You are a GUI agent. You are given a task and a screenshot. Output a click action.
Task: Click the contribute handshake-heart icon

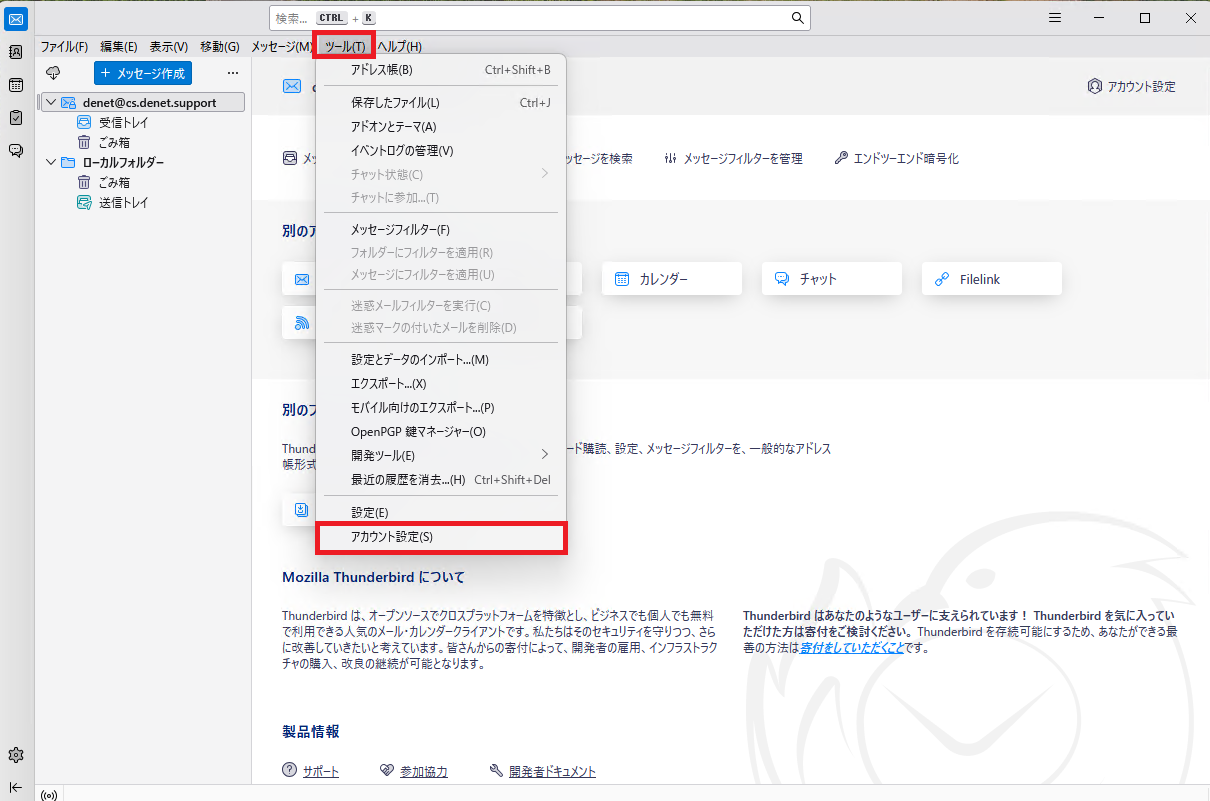[x=388, y=771]
